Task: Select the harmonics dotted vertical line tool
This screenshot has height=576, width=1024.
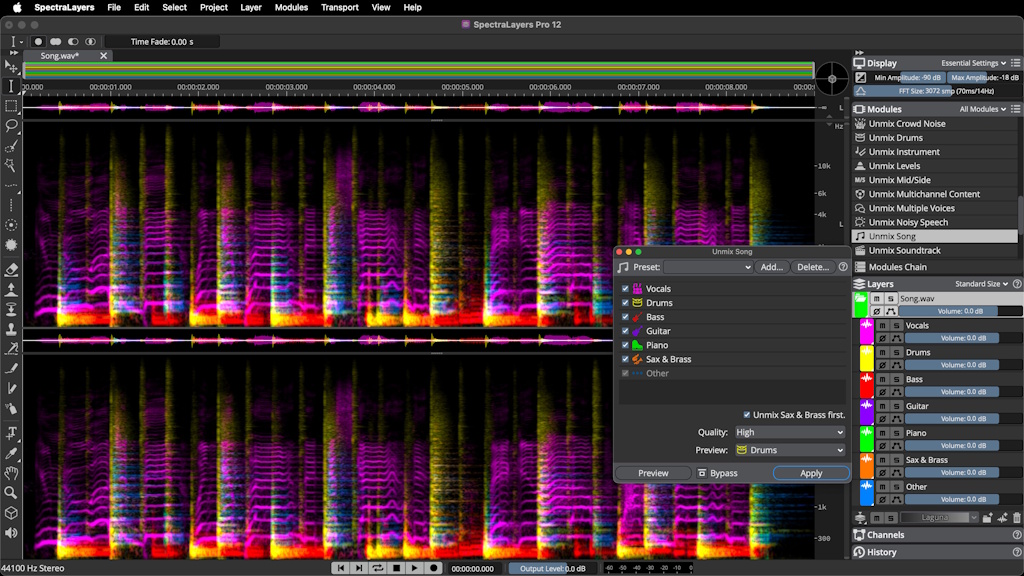Action: click(x=11, y=205)
